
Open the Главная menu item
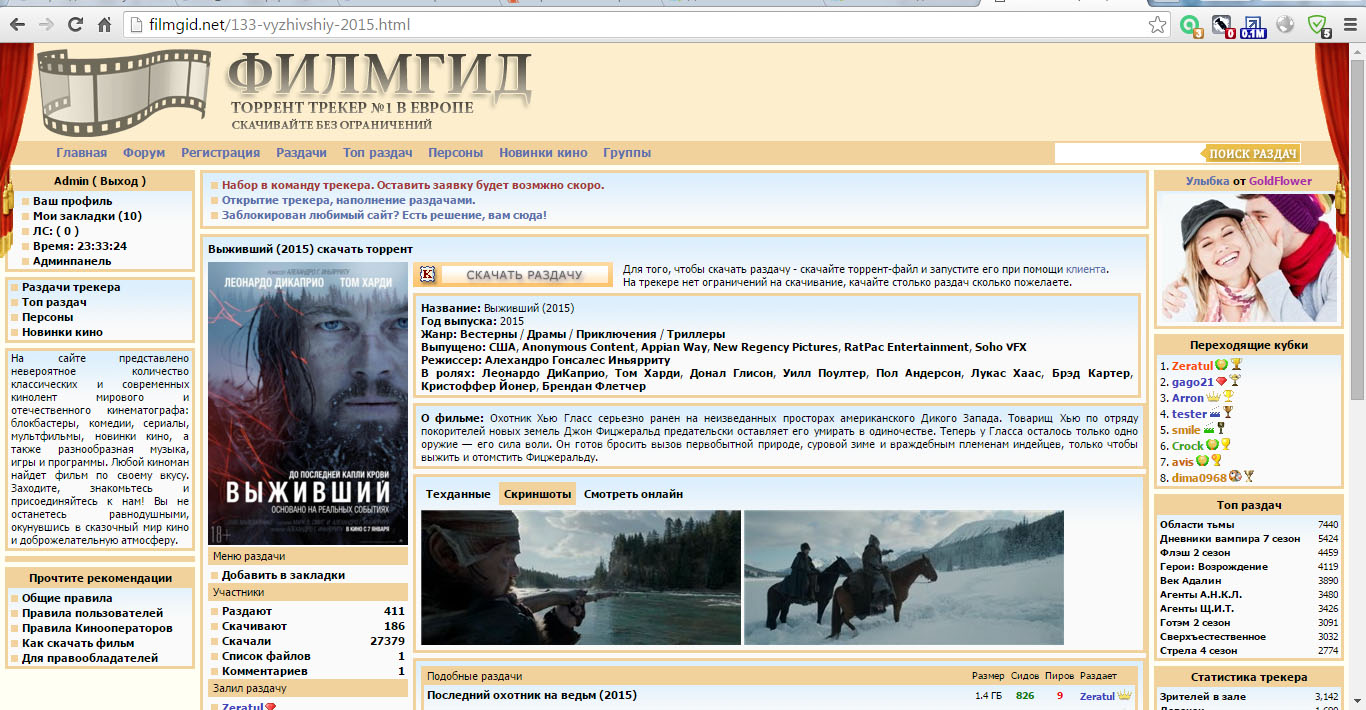(x=81, y=153)
